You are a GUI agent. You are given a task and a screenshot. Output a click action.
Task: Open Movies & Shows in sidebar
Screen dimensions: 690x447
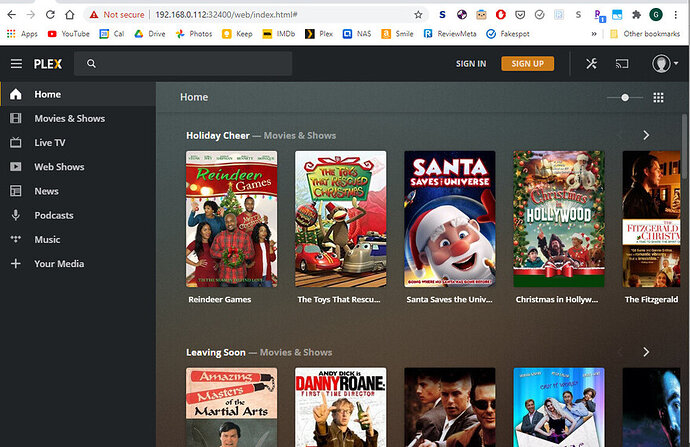[78, 118]
